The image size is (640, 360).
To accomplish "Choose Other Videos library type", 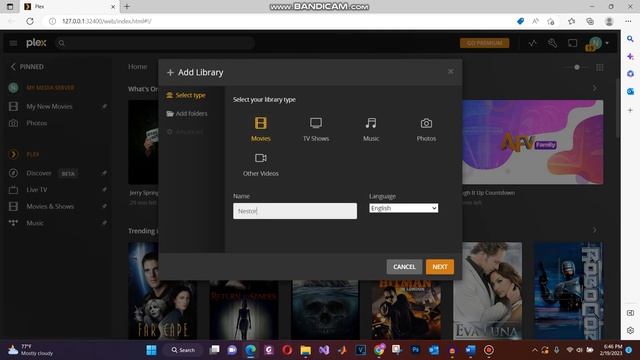I will [x=260, y=164].
